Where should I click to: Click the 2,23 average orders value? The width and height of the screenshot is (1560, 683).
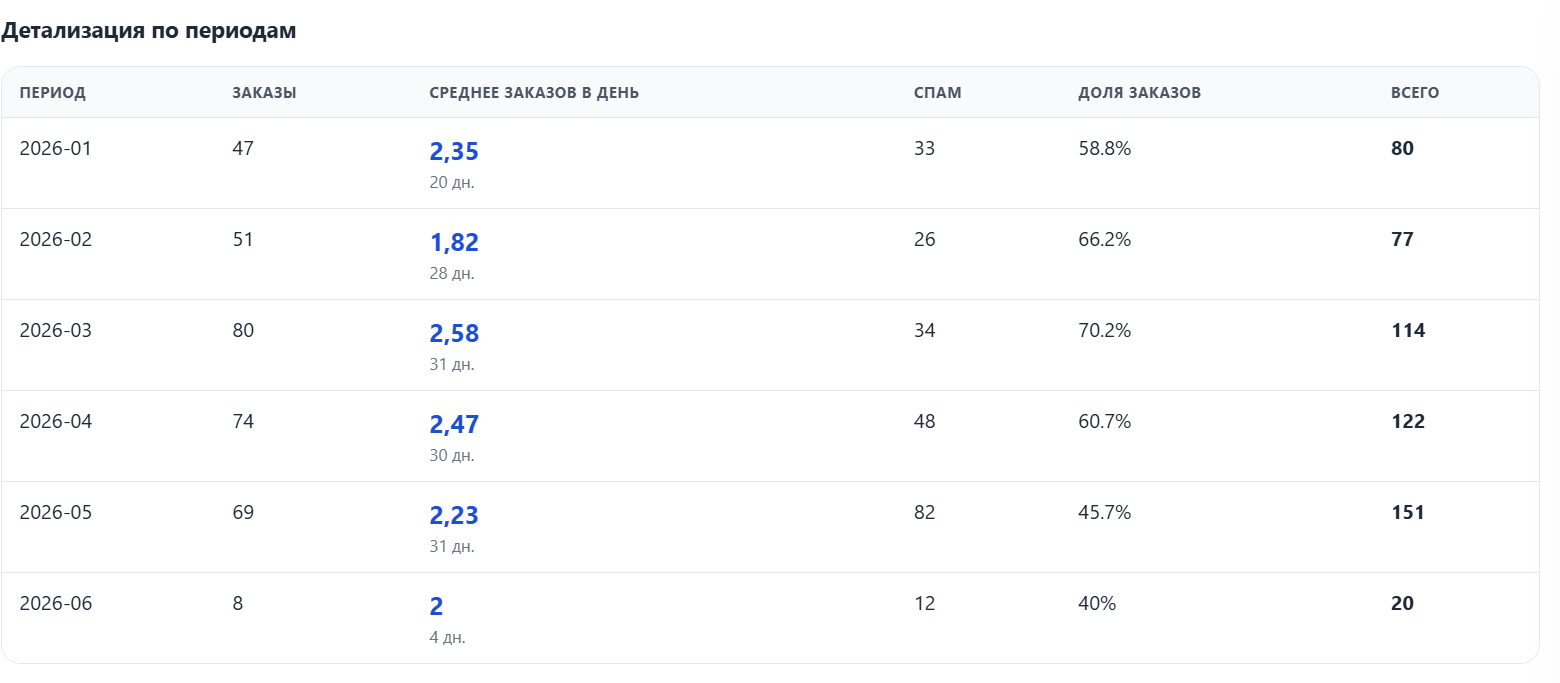(x=454, y=516)
